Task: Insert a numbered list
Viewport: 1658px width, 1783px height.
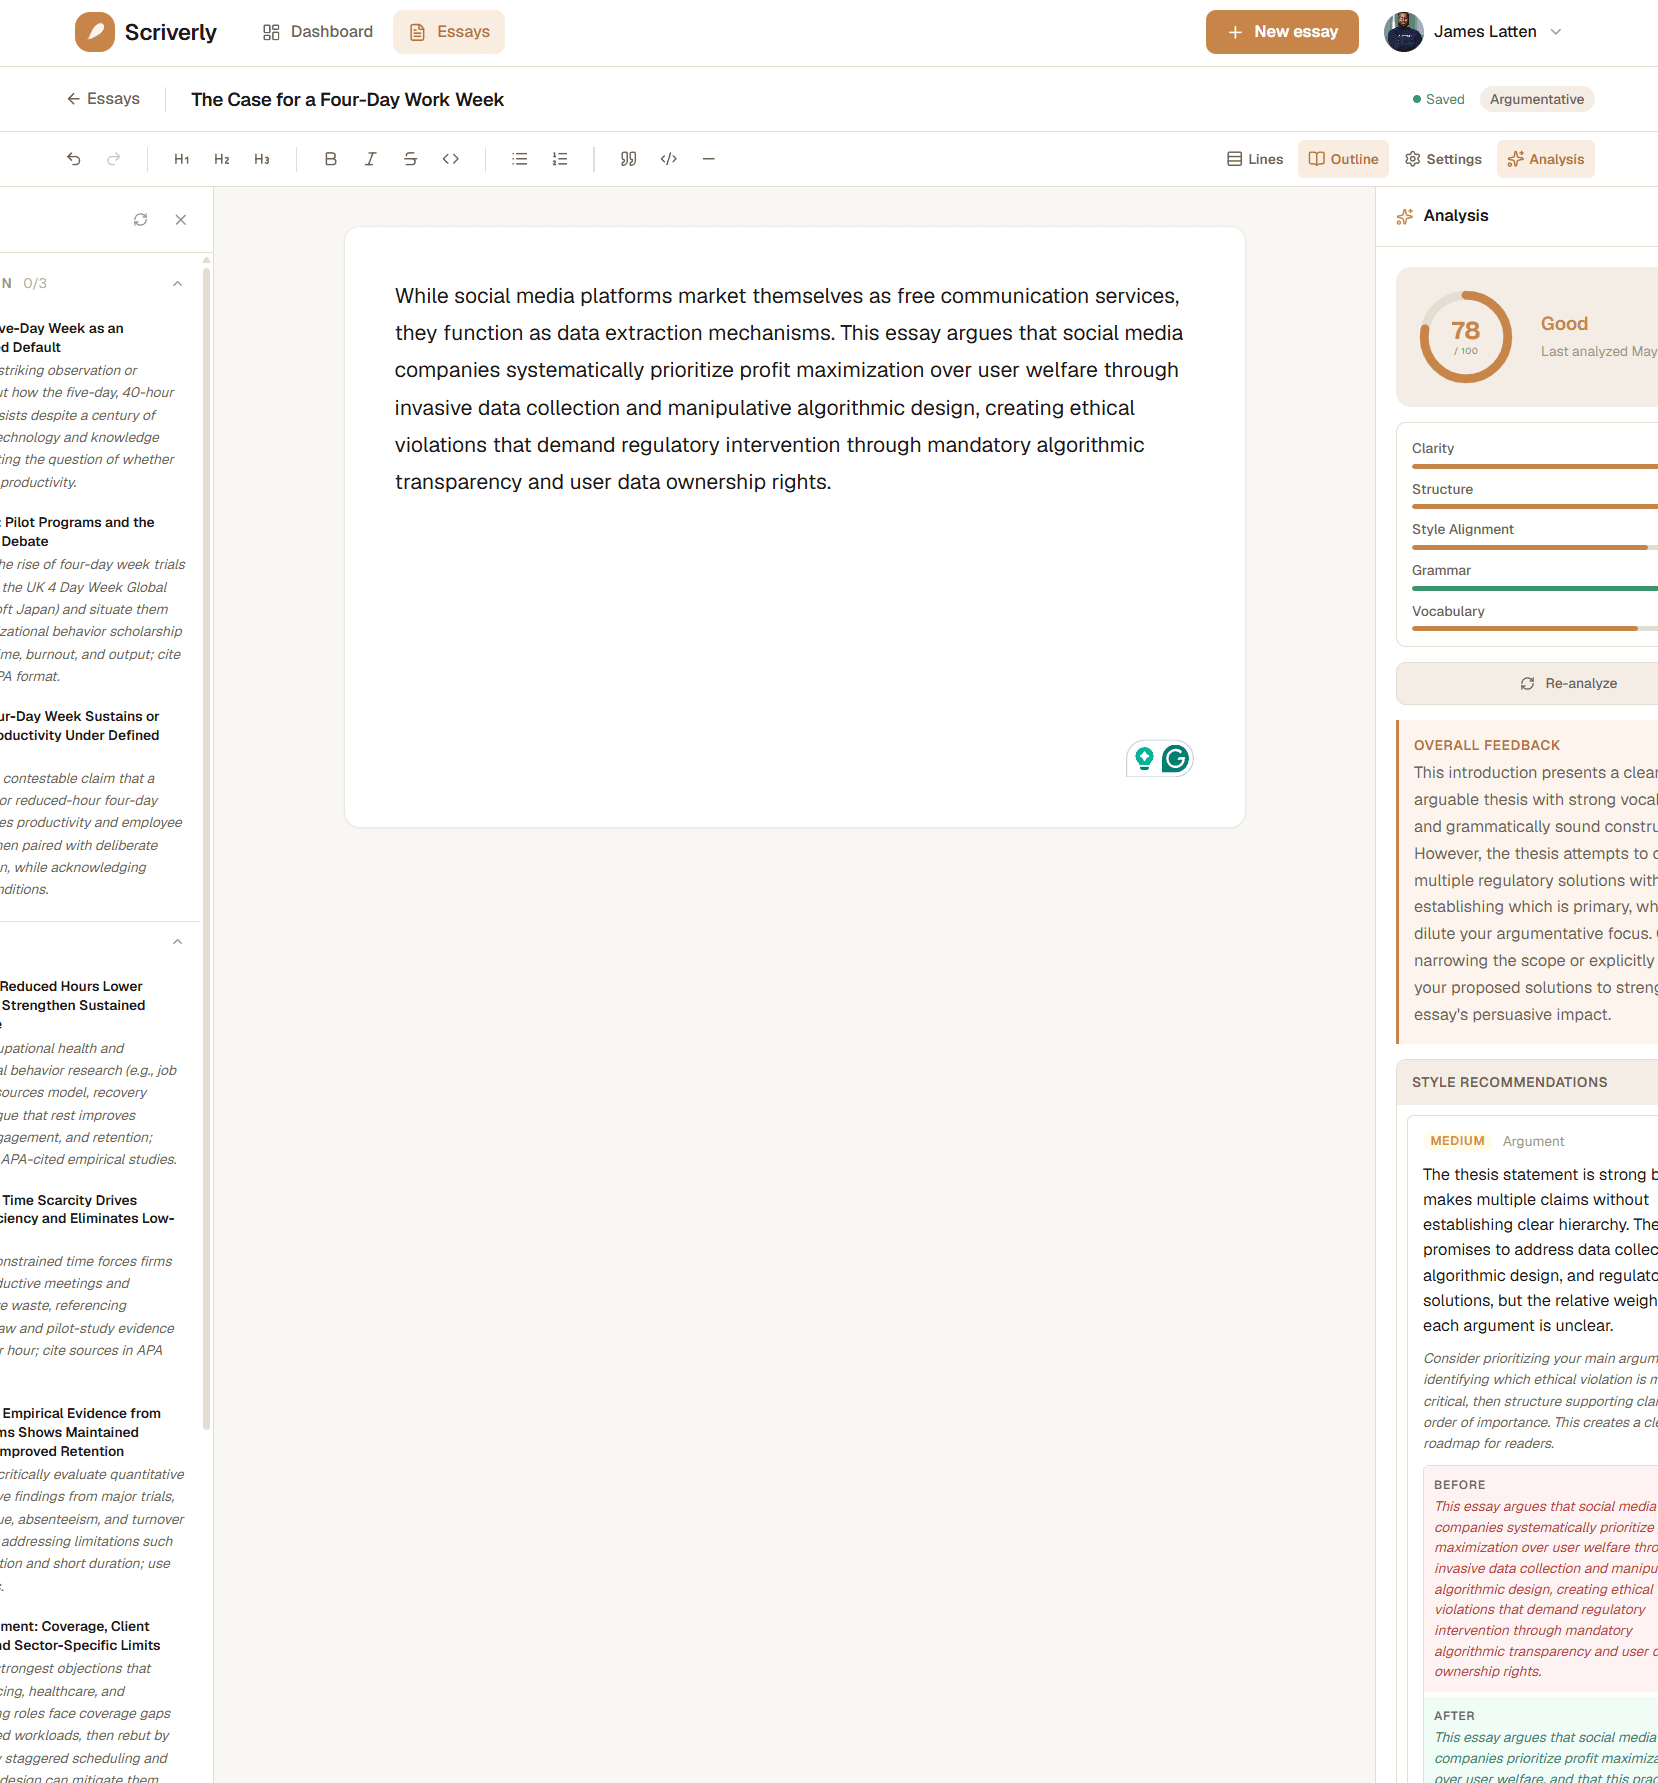Action: click(560, 159)
